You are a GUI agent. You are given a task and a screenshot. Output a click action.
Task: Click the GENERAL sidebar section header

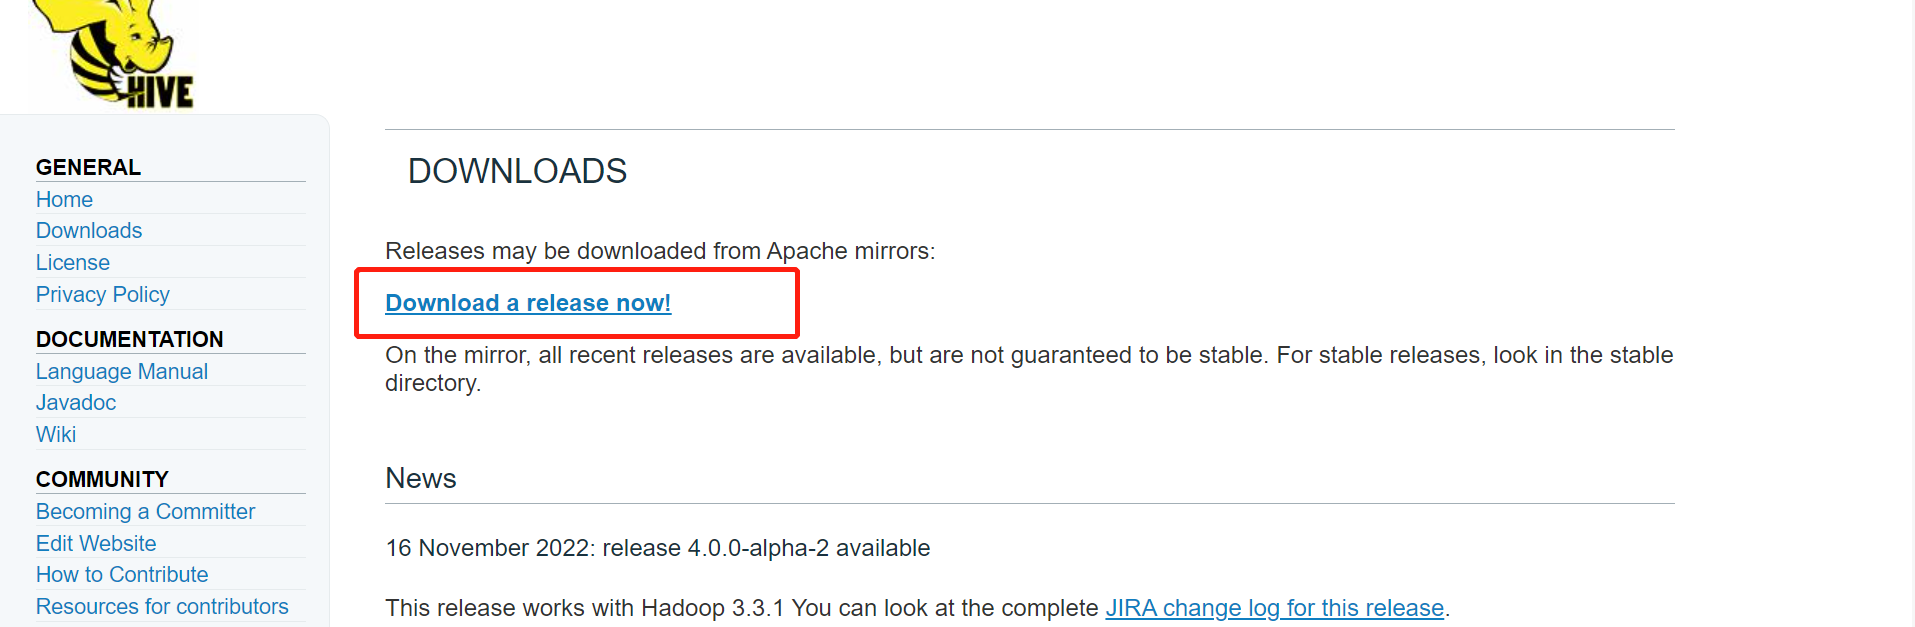(88, 167)
